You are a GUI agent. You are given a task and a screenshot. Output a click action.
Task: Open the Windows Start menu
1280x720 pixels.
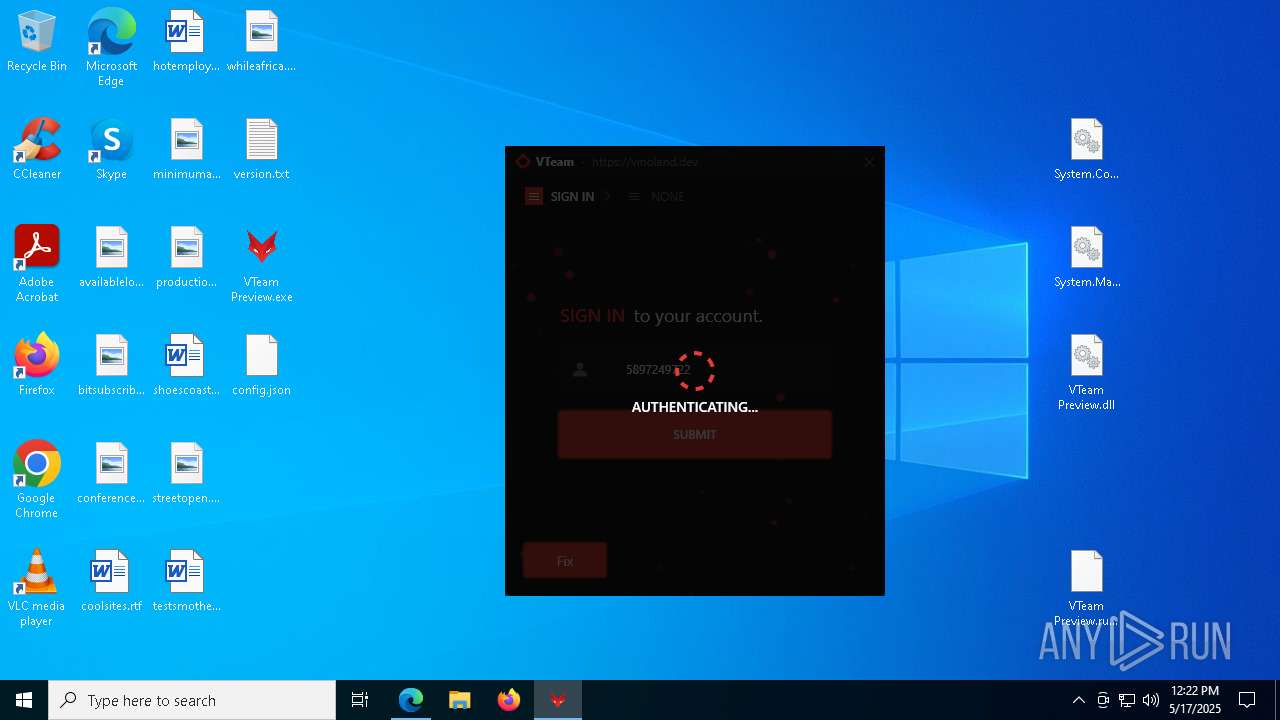click(24, 700)
